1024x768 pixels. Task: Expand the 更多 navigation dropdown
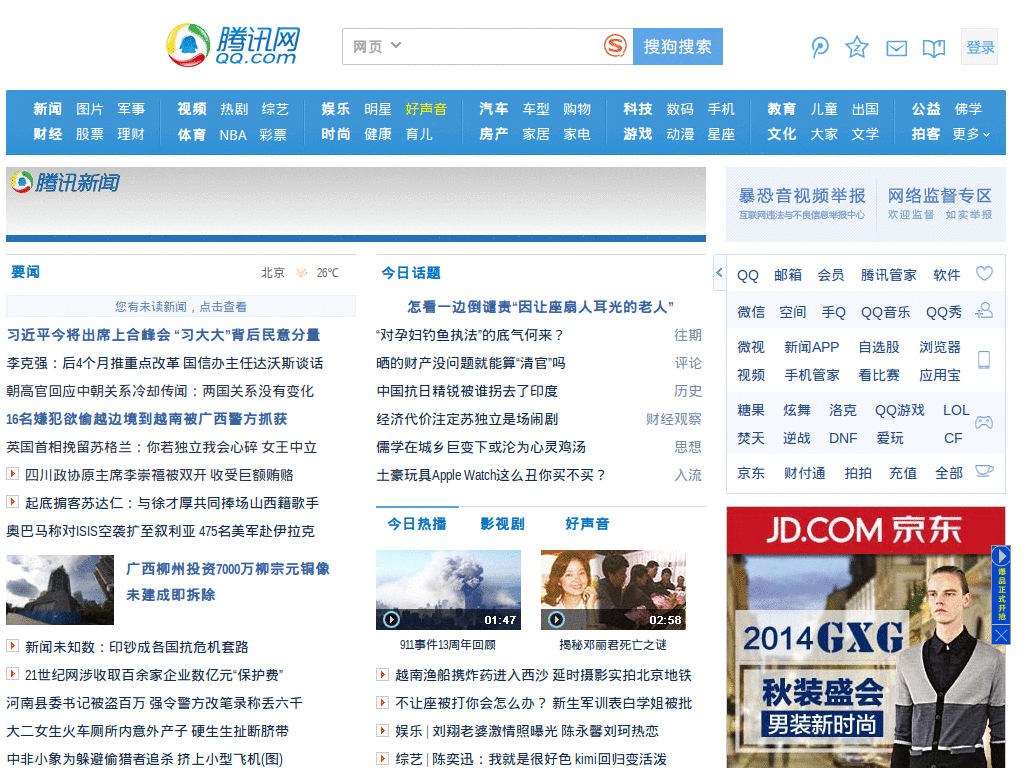tap(971, 134)
